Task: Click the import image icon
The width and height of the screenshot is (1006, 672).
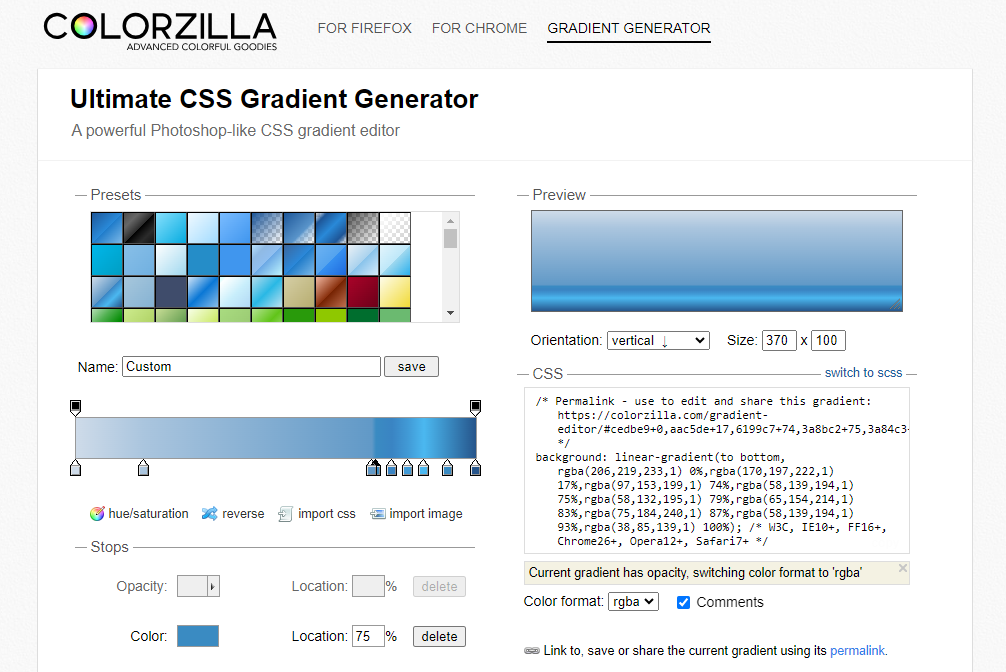Action: [377, 514]
